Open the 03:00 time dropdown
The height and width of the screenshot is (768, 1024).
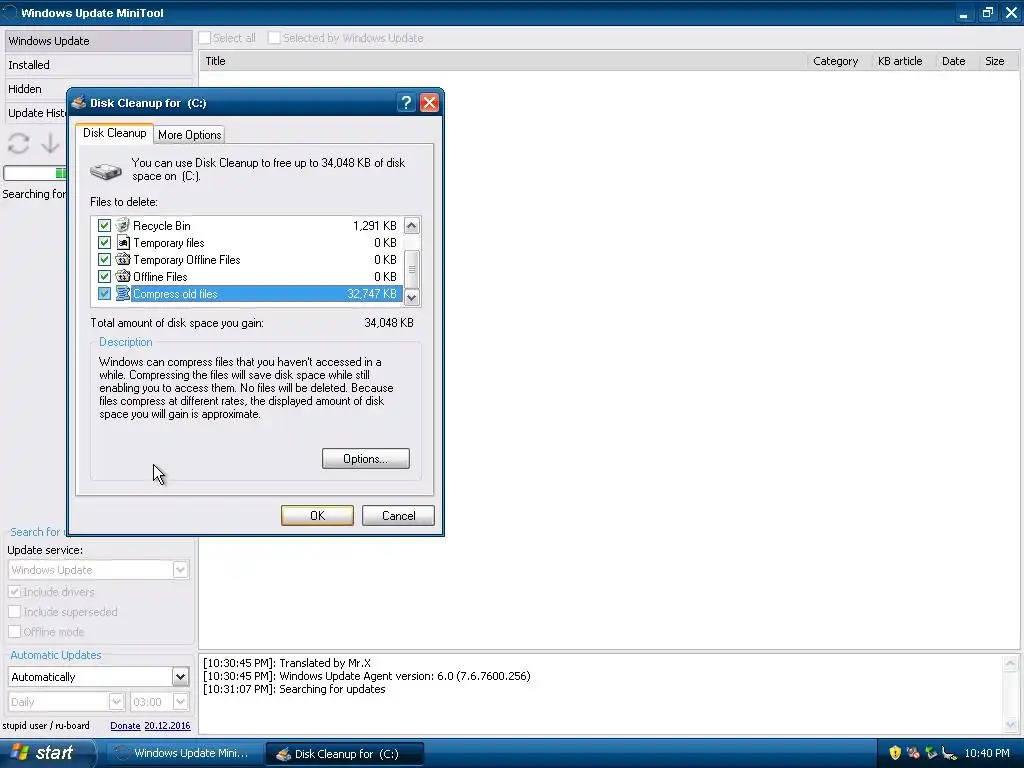click(180, 702)
